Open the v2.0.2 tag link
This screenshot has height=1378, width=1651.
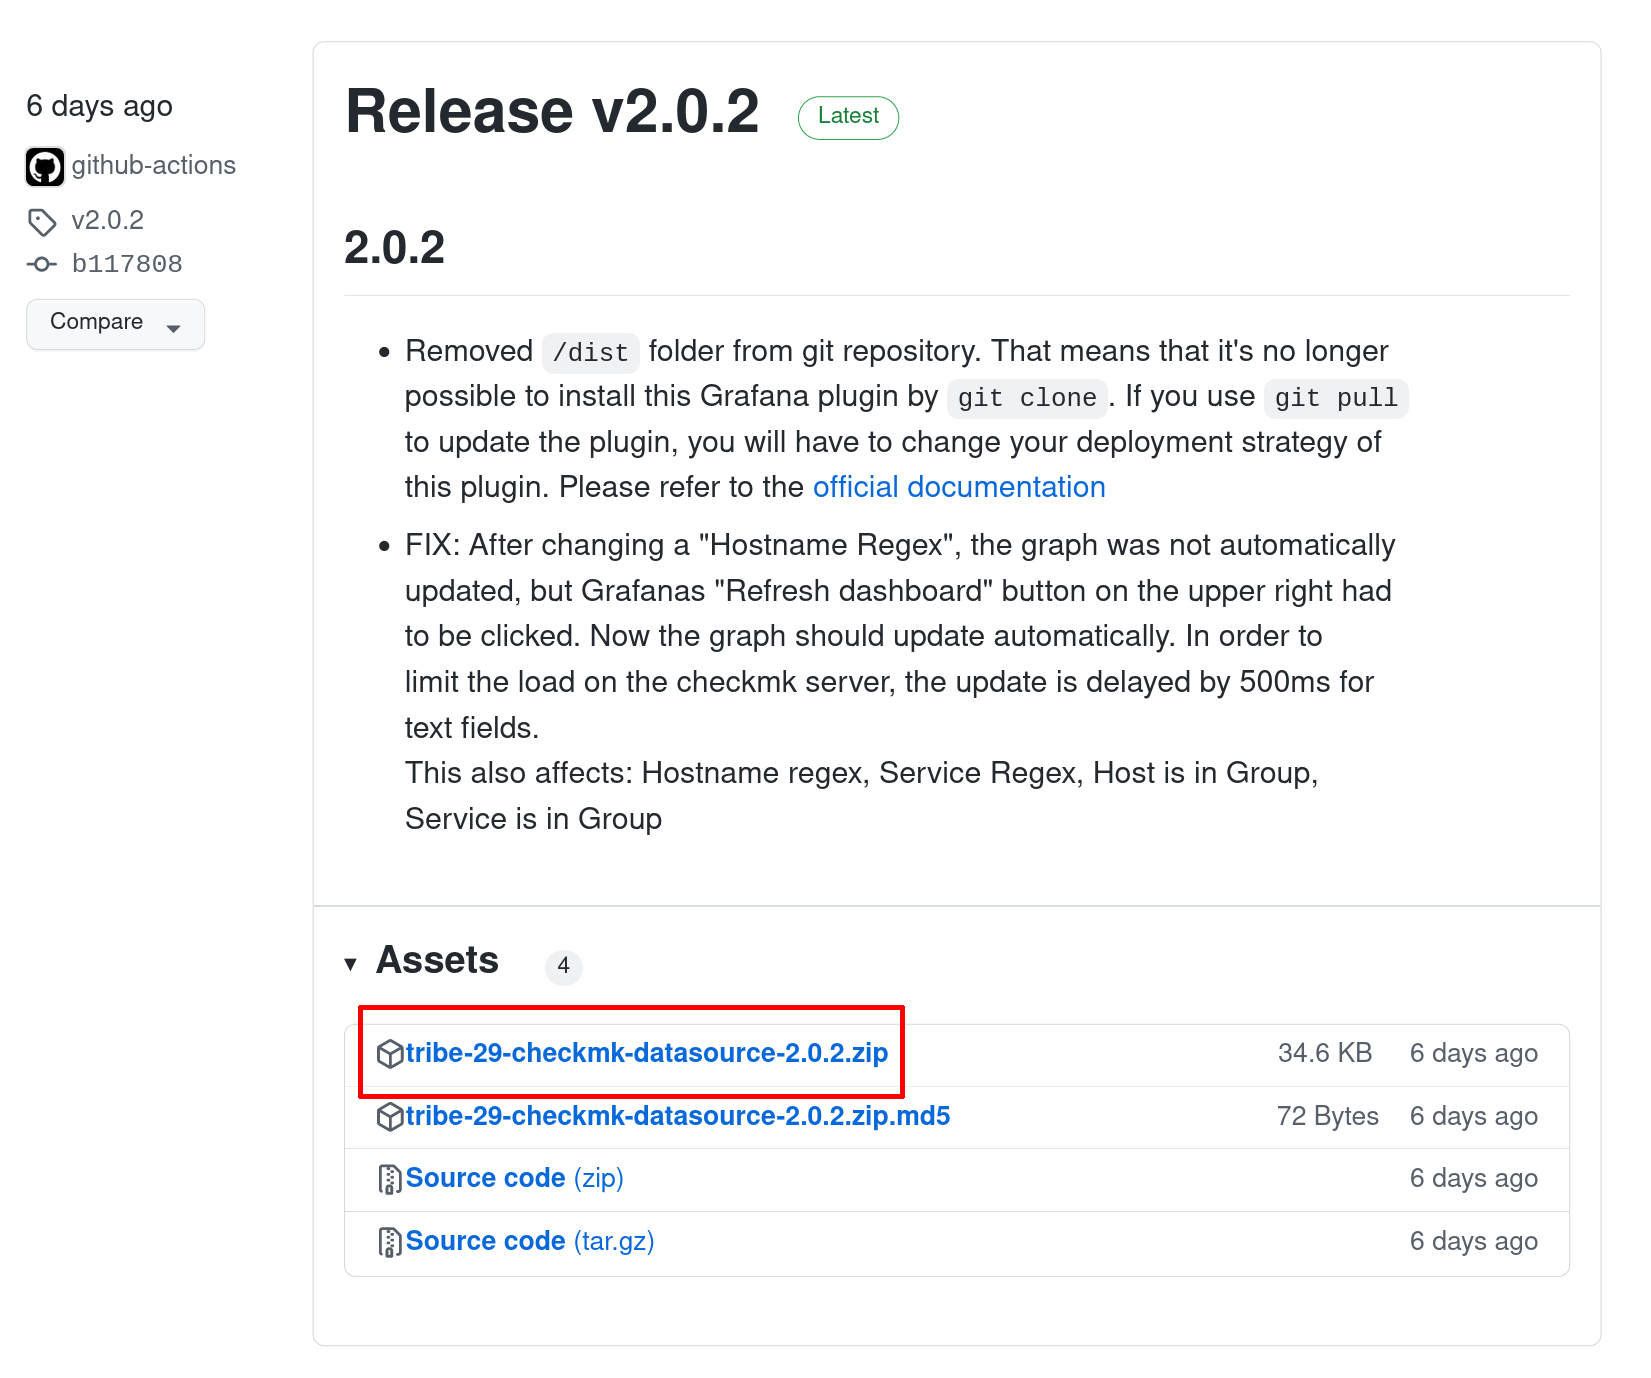[108, 220]
